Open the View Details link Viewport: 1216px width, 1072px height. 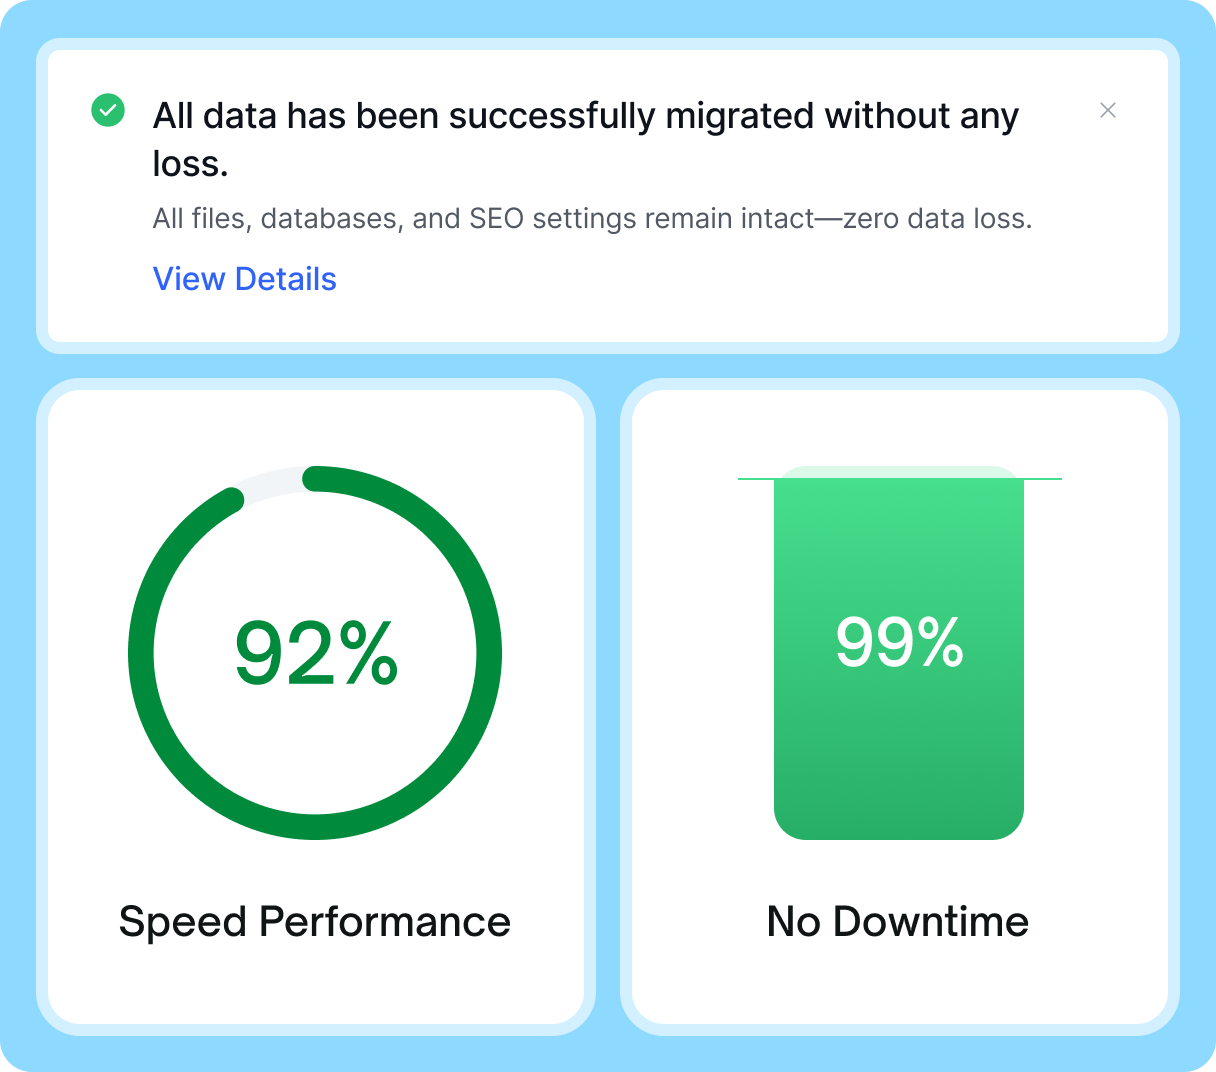coord(244,279)
